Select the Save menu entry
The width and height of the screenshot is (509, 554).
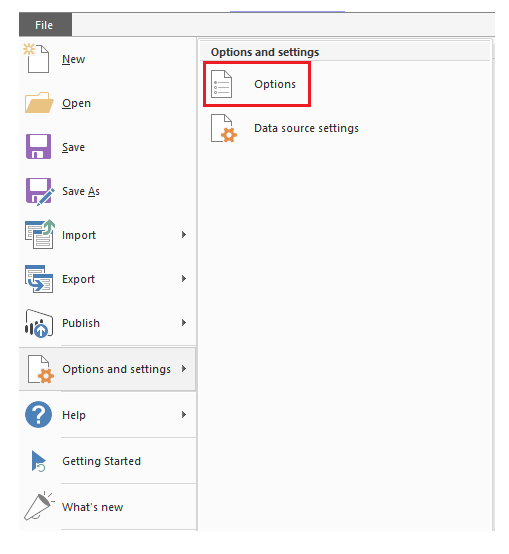tap(107, 147)
